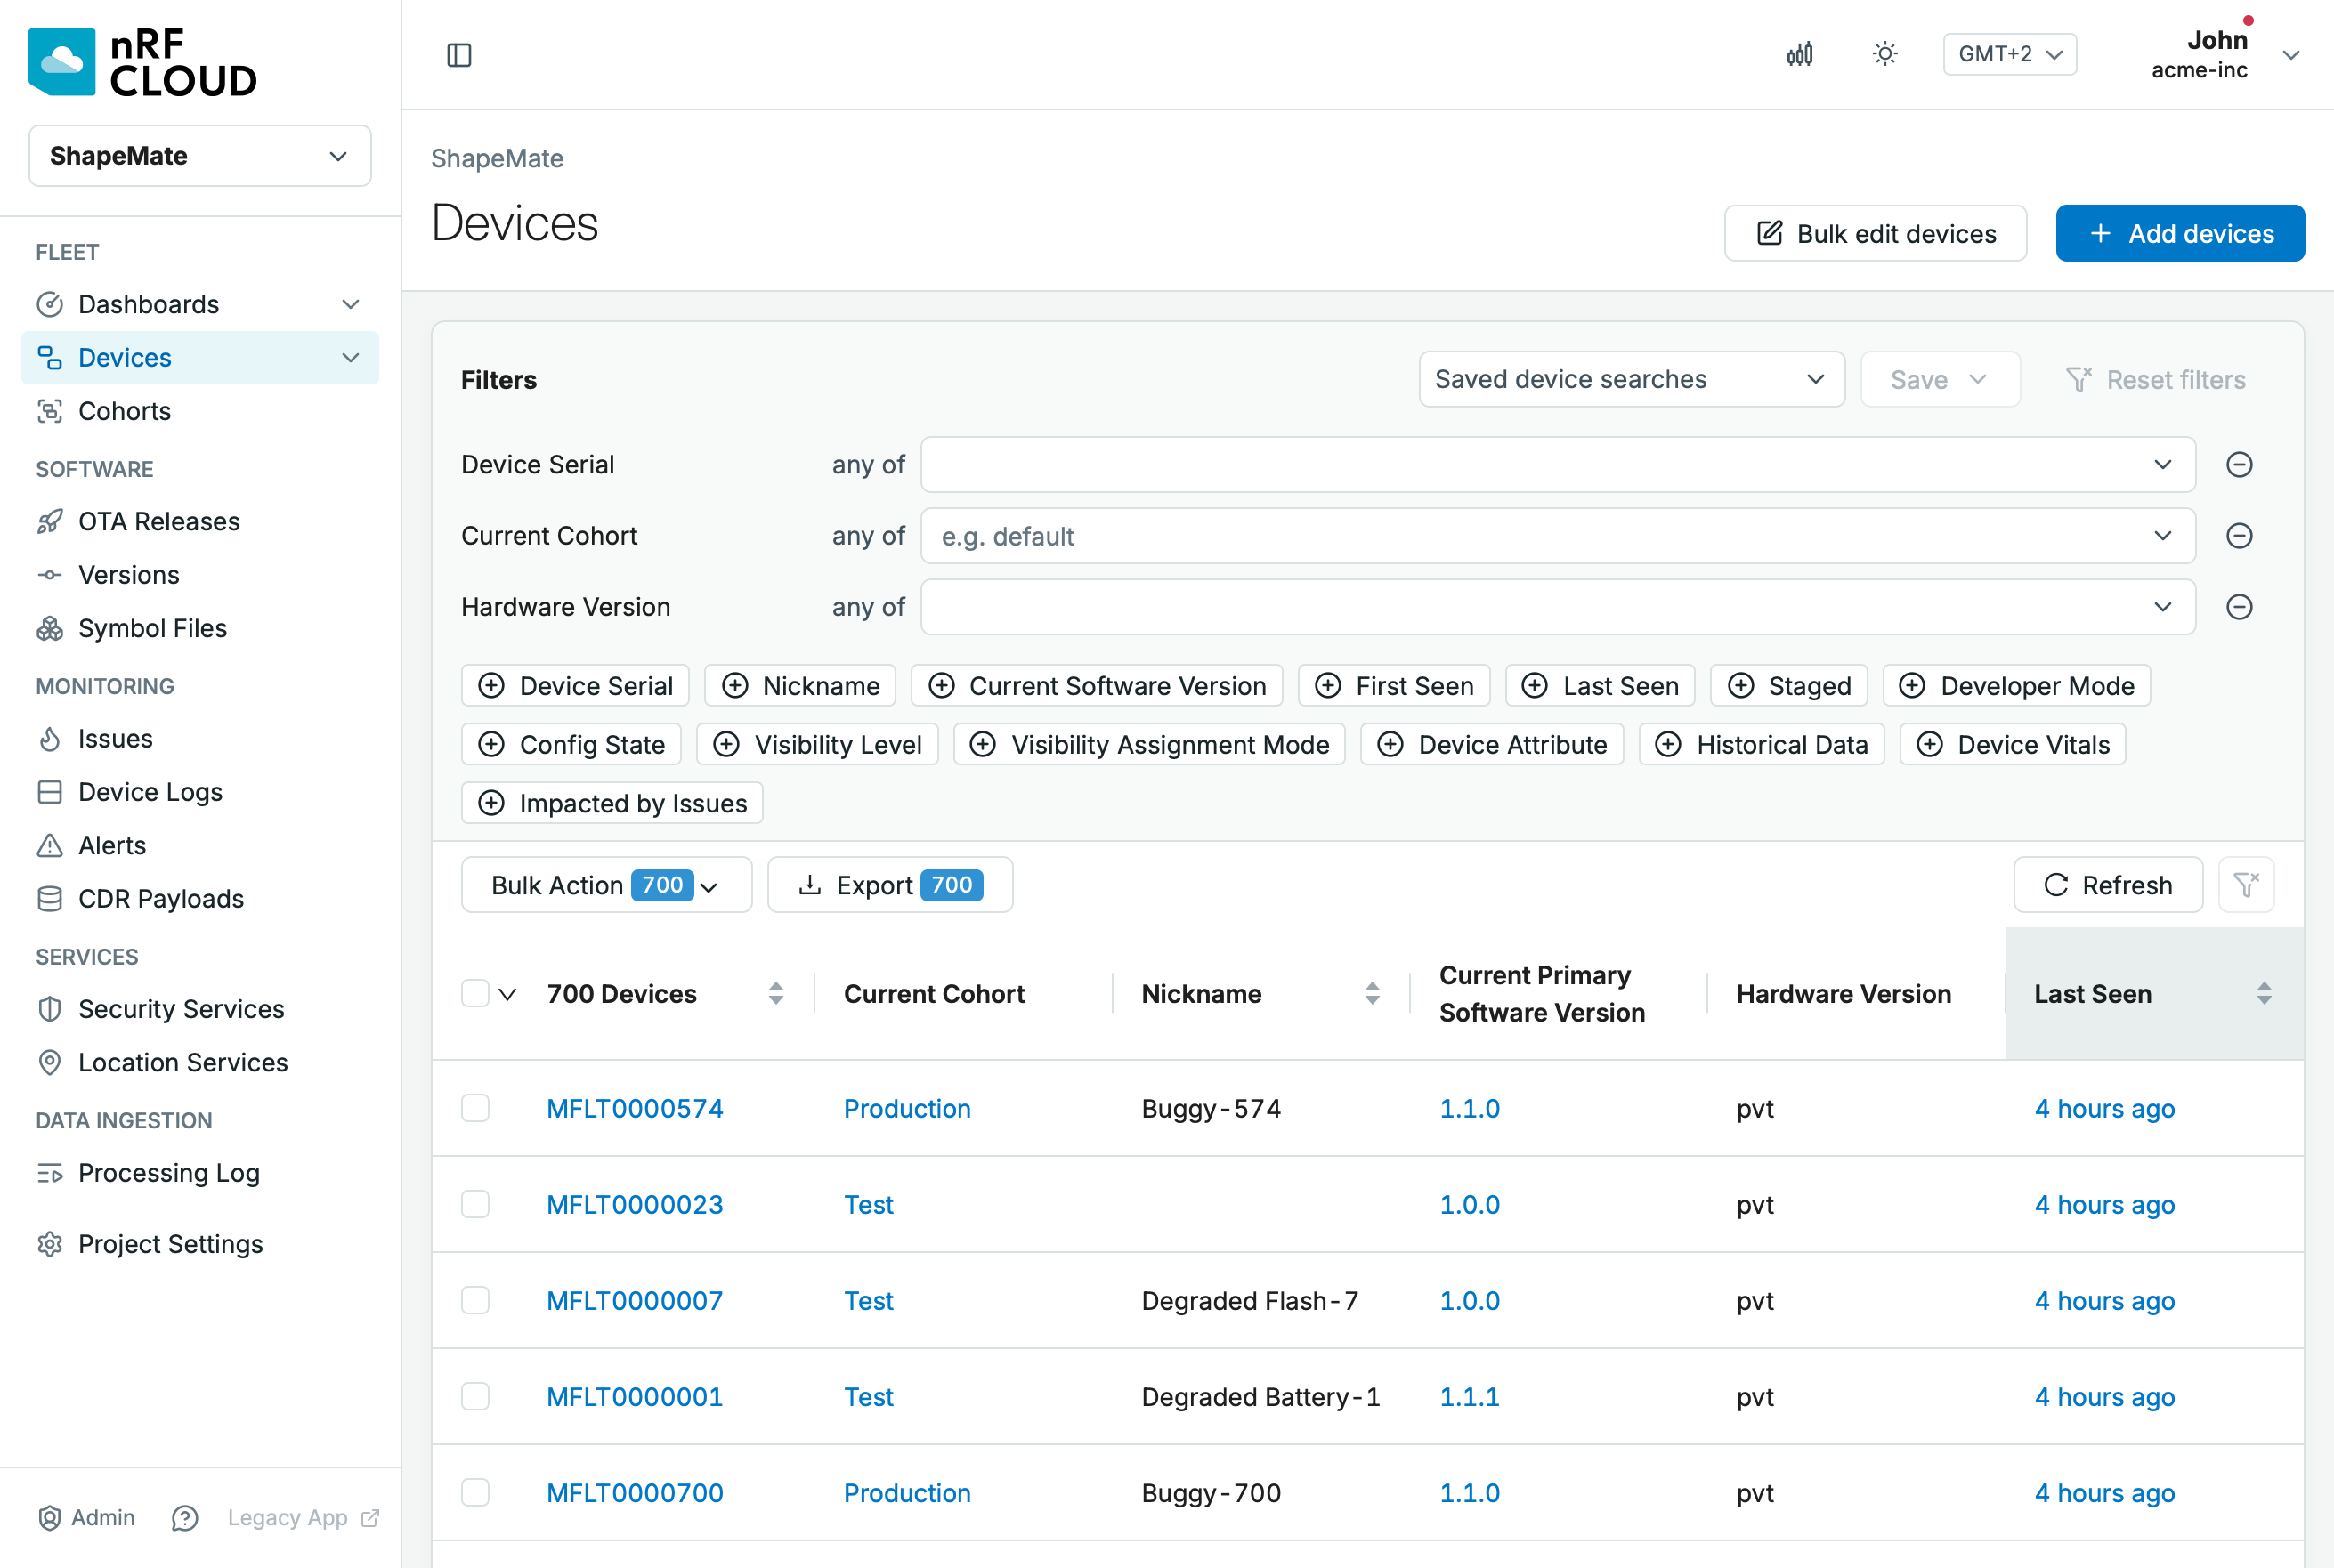Viewport: 2334px width, 1568px height.
Task: Open the Admin link in the sidebar footer
Action: click(86, 1518)
